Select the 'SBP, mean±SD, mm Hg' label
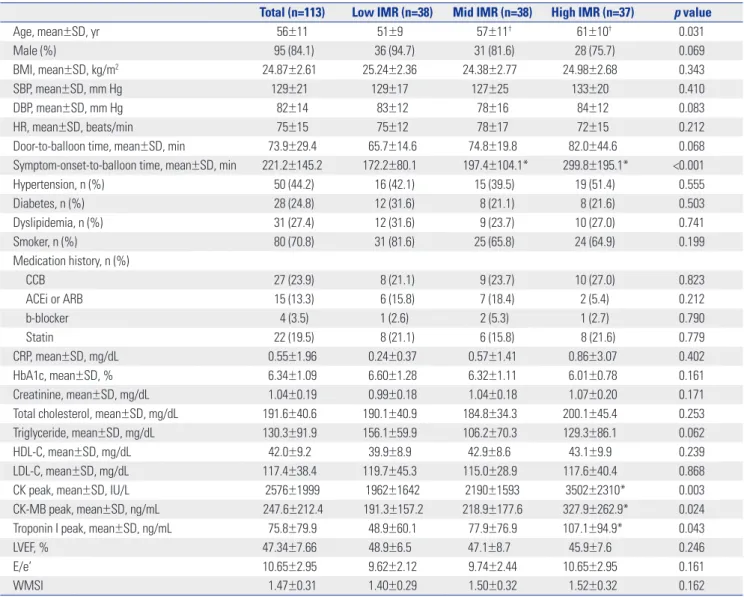 [67, 89]
